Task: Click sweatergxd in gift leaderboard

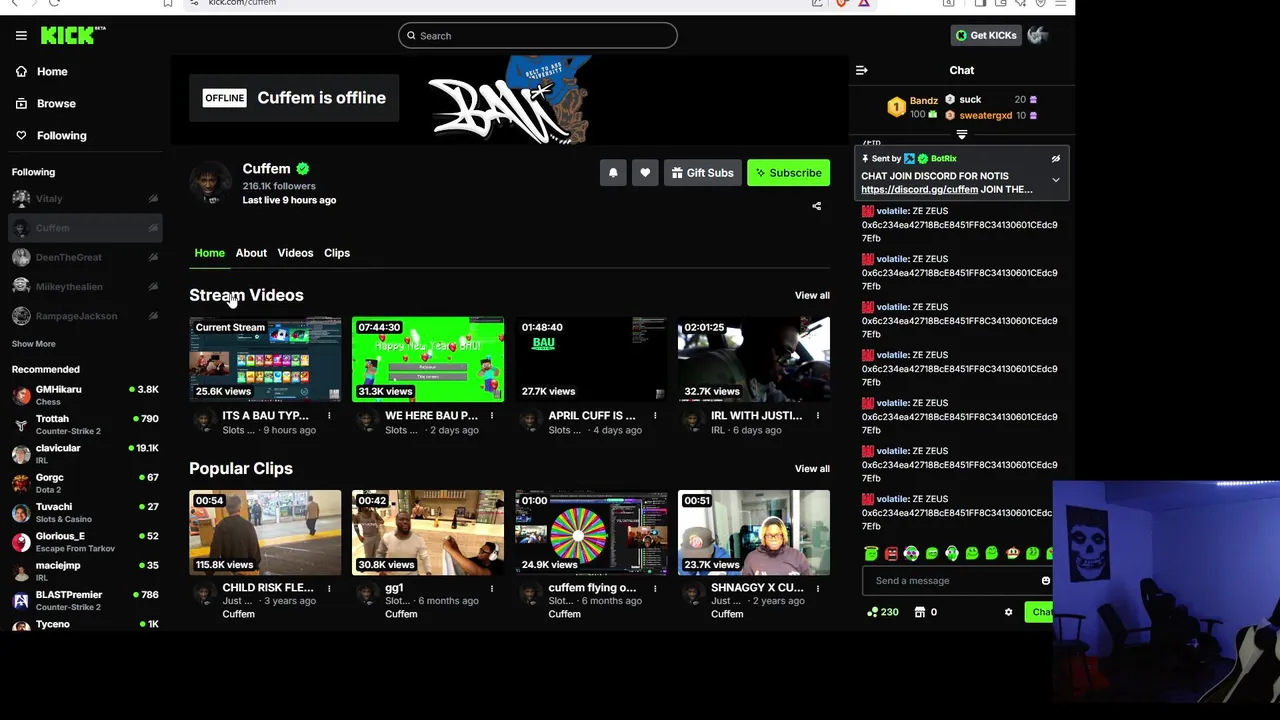Action: (x=985, y=116)
